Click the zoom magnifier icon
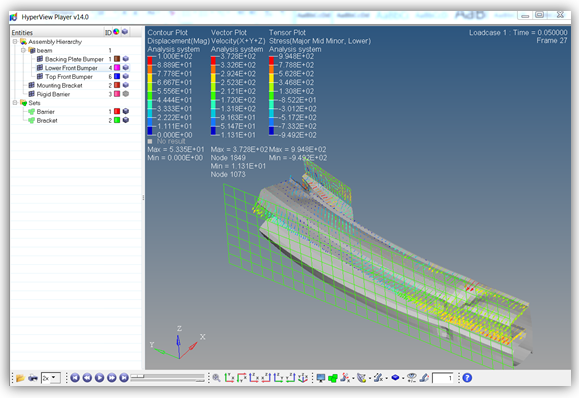 [216, 378]
